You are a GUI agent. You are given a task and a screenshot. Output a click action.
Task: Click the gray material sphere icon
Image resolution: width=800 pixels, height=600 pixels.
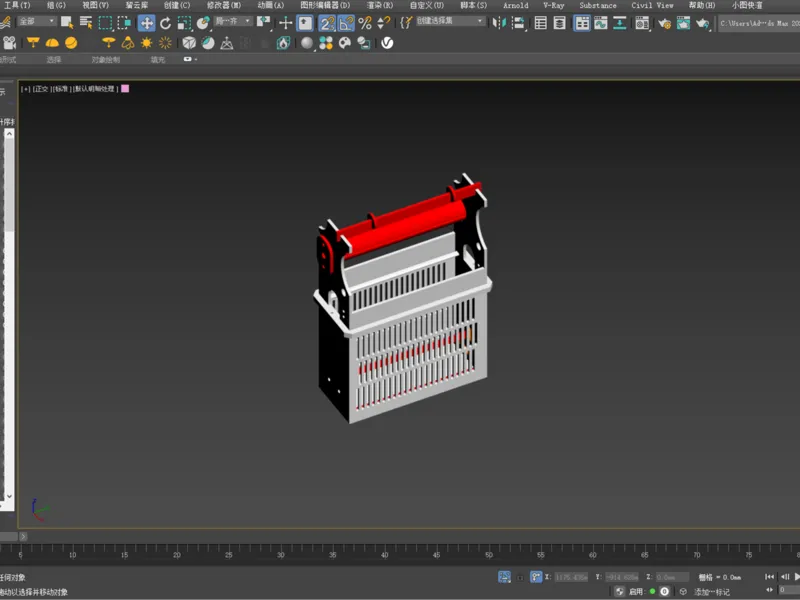306,43
